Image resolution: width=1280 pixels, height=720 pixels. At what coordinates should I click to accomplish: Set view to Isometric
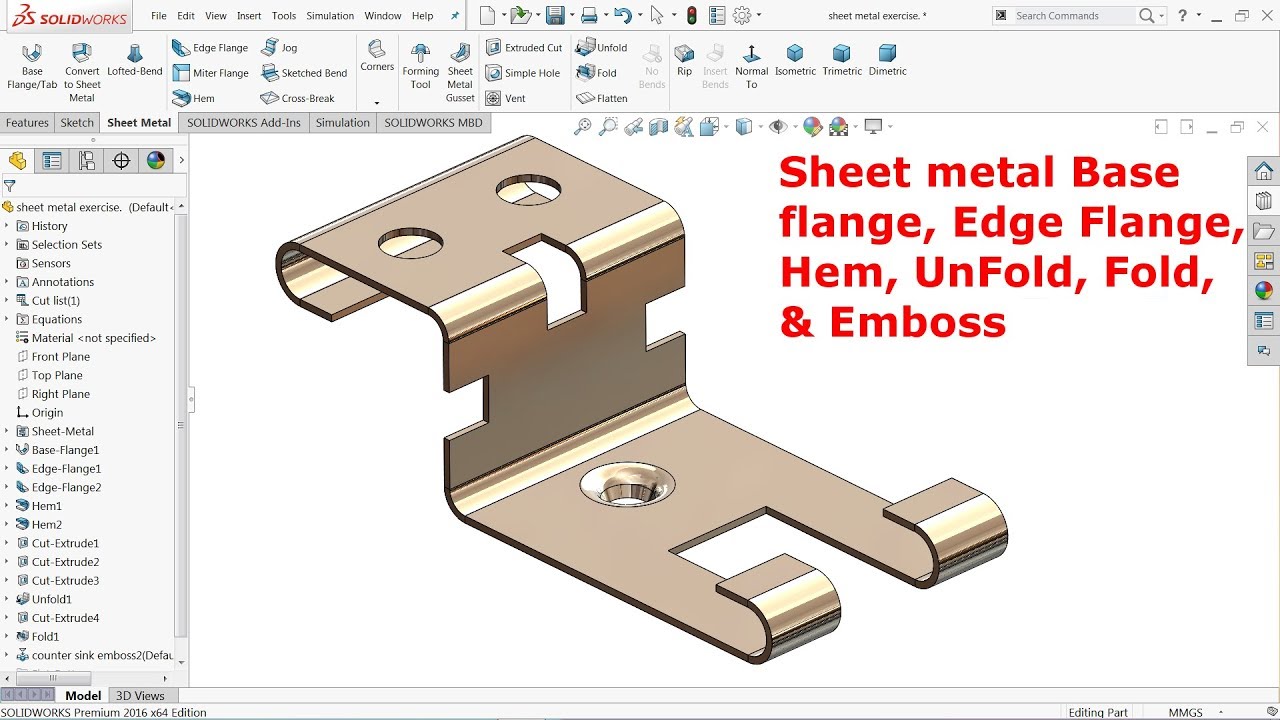[795, 60]
